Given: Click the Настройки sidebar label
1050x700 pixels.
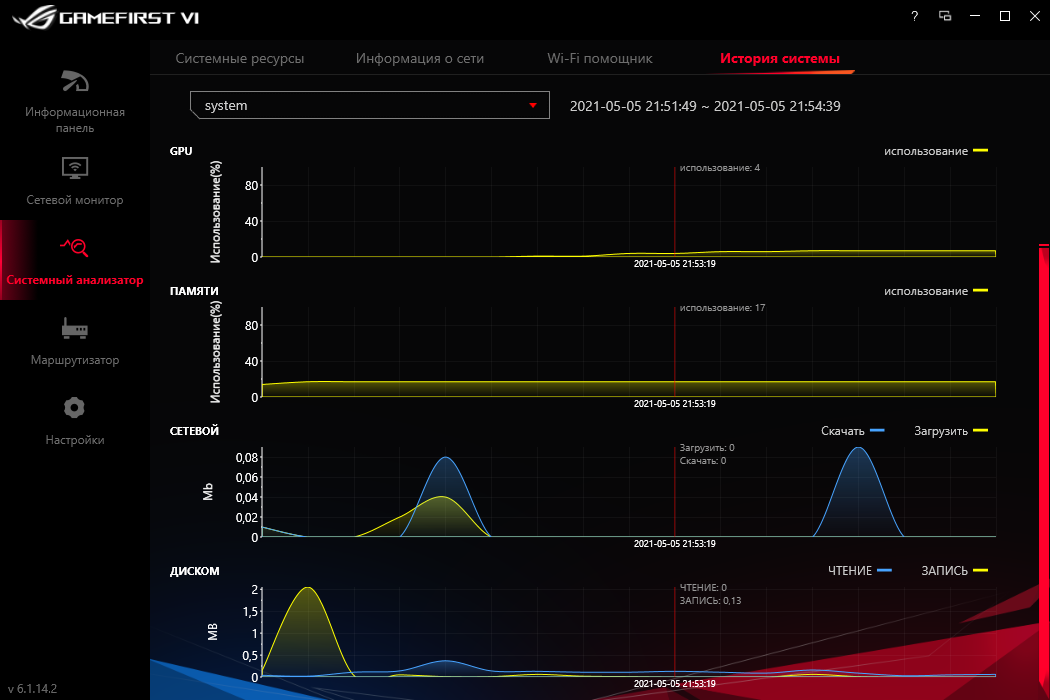Looking at the screenshot, I should pos(75,440).
